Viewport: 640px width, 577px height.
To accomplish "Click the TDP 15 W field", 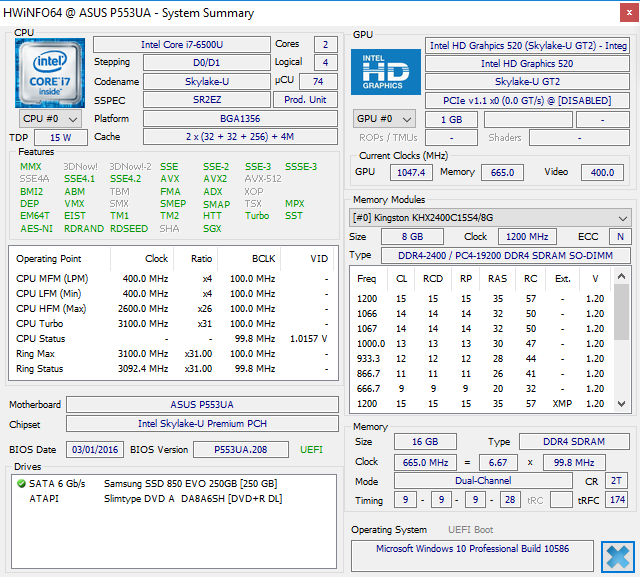I will pyautogui.click(x=60, y=138).
